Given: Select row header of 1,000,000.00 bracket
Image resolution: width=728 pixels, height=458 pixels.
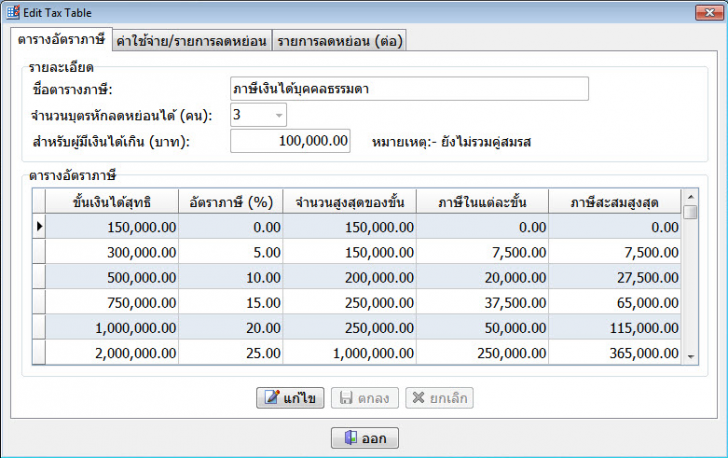Looking at the screenshot, I should pos(39,327).
